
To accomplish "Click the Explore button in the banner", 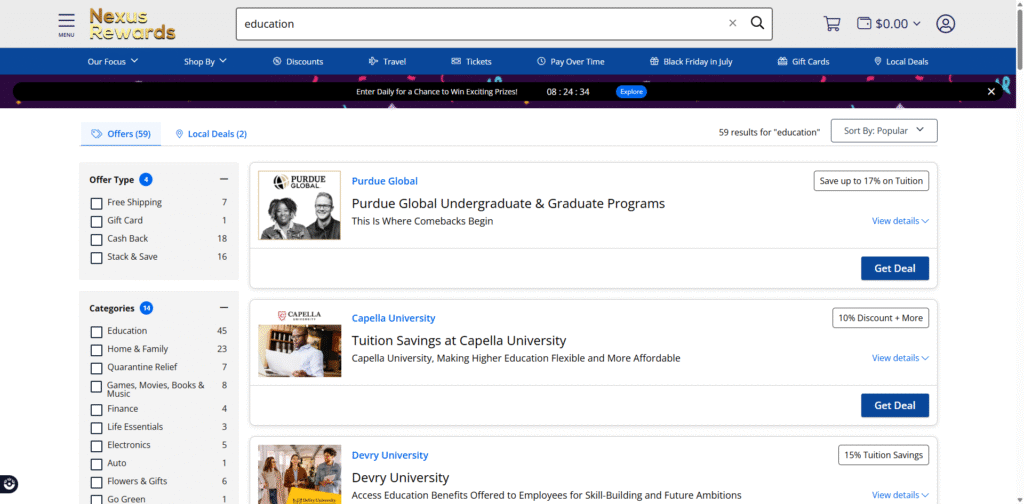I will tap(631, 91).
